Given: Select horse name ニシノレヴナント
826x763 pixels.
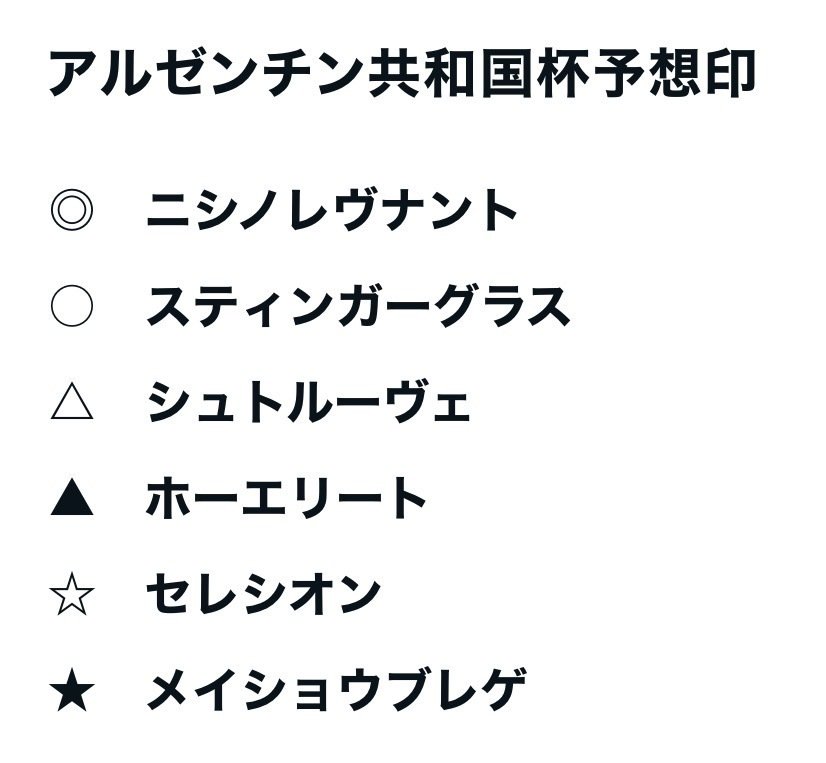Looking at the screenshot, I should [x=332, y=211].
